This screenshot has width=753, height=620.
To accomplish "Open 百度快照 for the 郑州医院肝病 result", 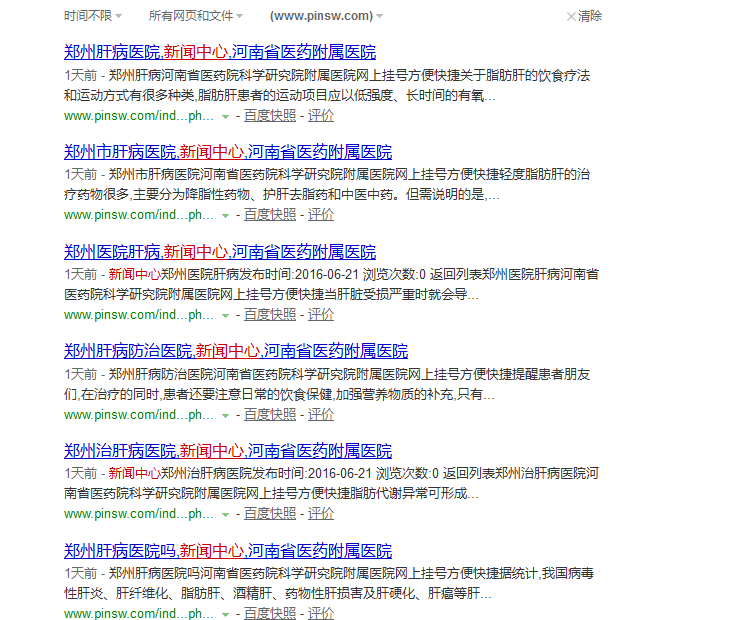I will point(270,315).
